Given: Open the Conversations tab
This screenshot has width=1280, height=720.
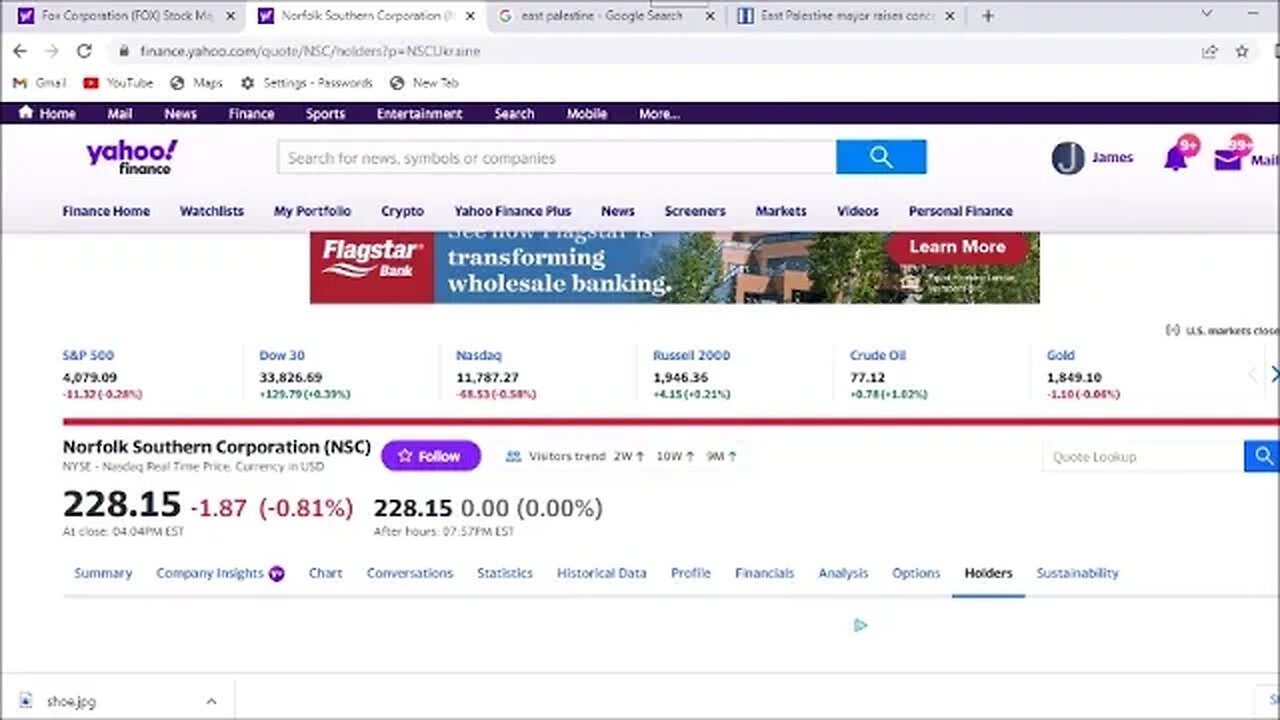Looking at the screenshot, I should (410, 573).
